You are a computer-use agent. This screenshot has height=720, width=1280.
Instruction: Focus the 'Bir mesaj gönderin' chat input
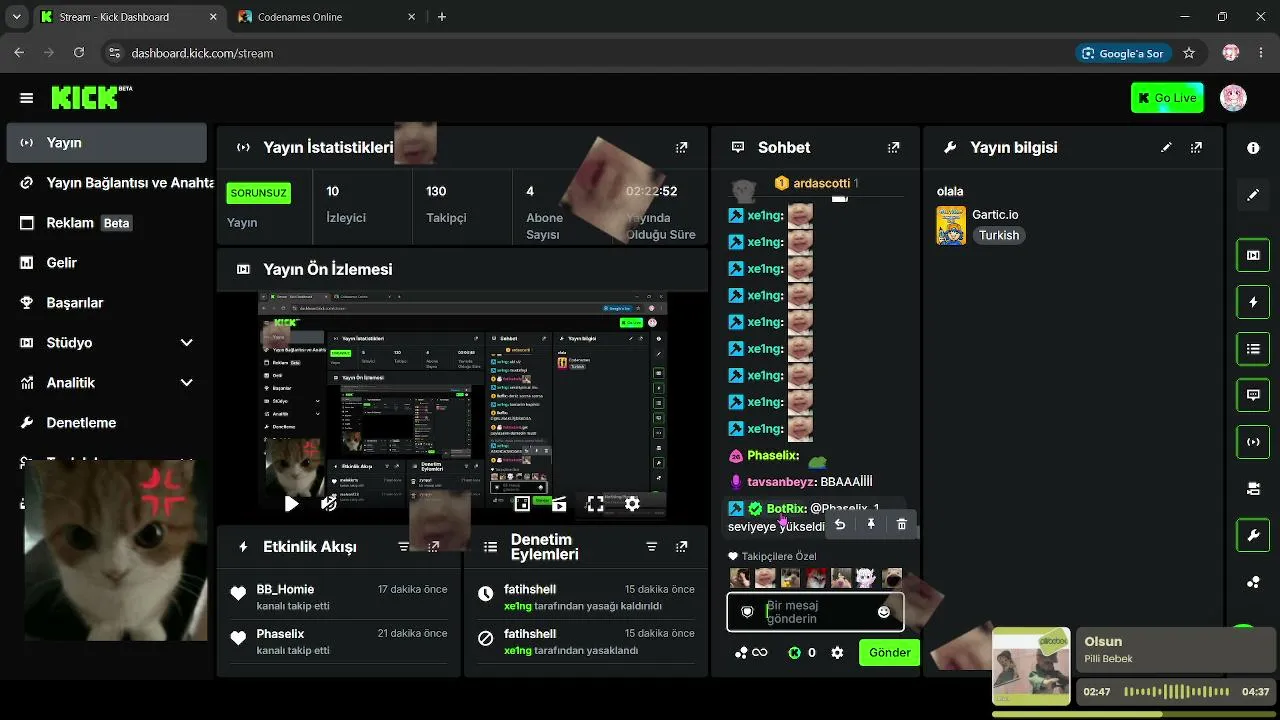(x=815, y=612)
